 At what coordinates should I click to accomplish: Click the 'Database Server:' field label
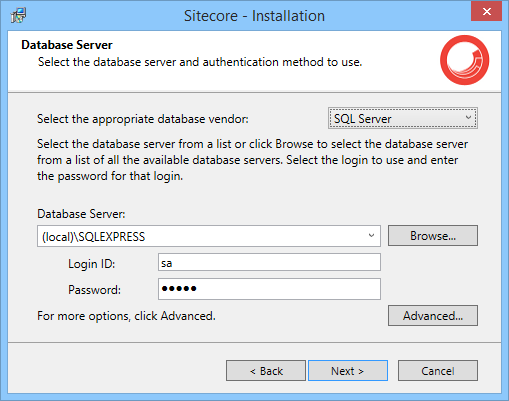tap(81, 214)
